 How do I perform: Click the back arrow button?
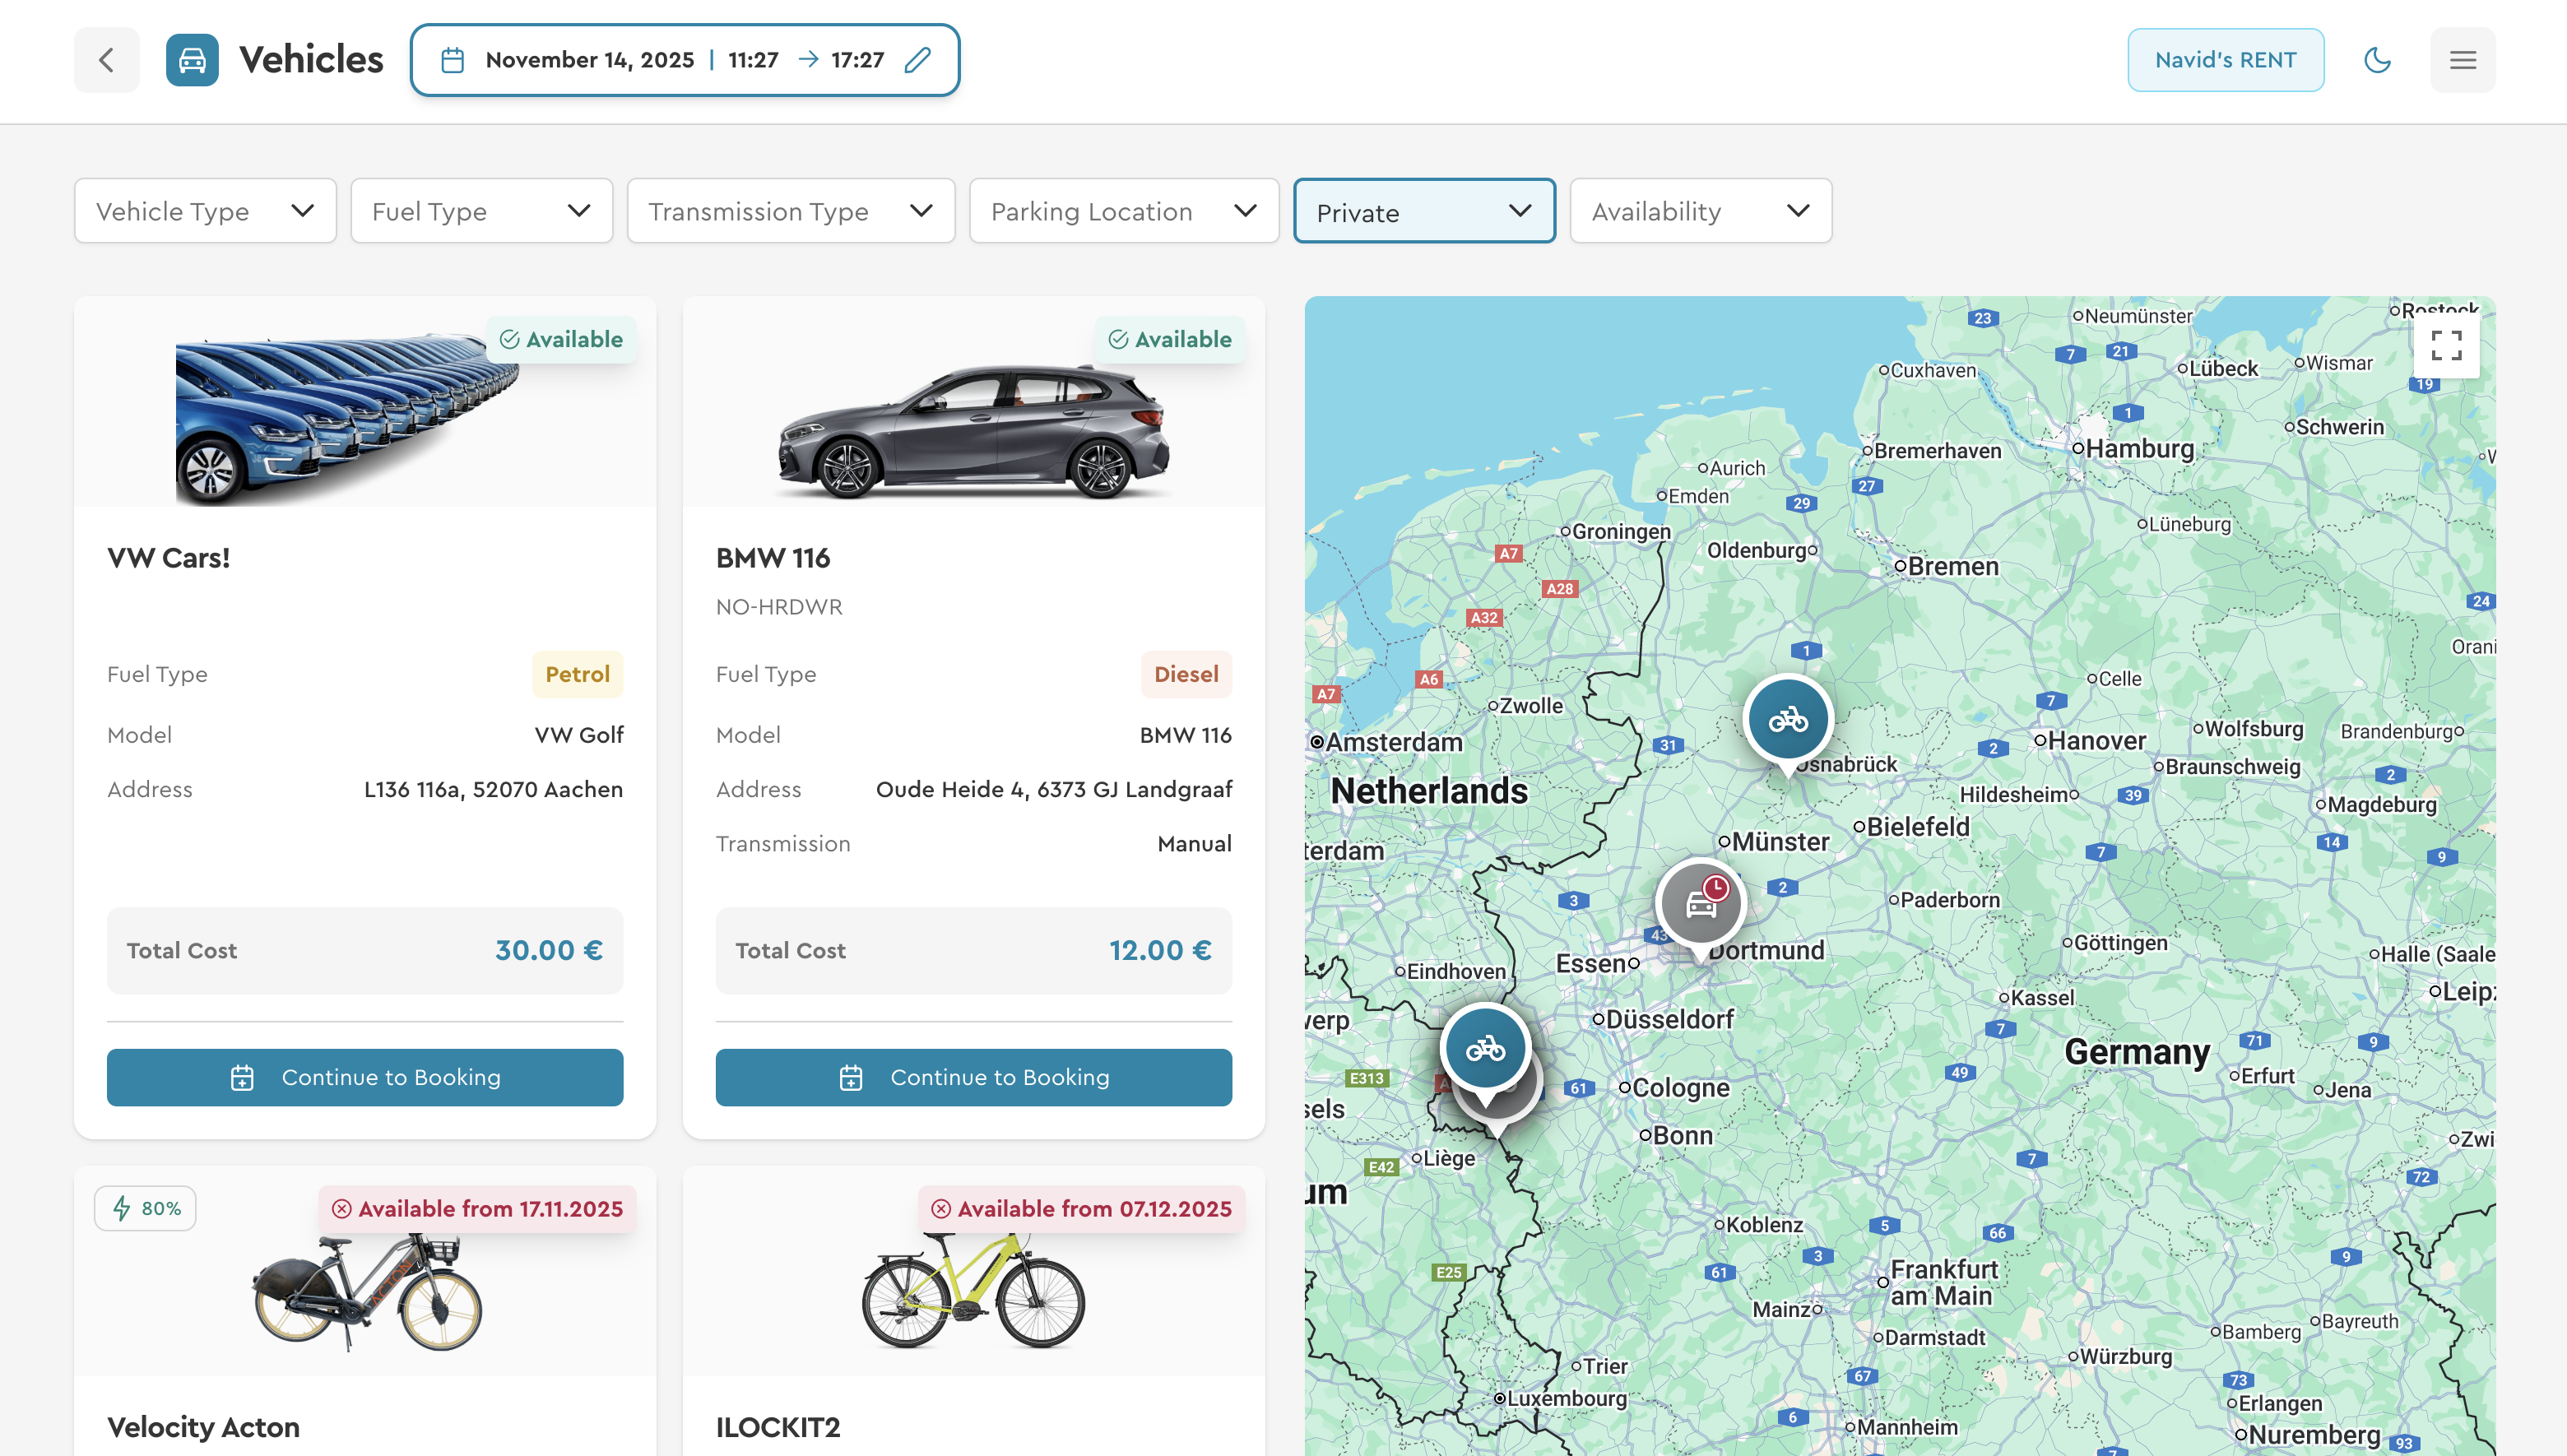[x=106, y=60]
